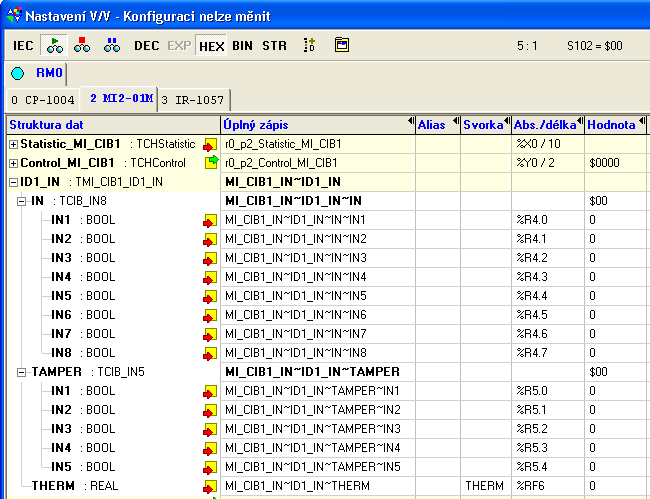This screenshot has width=650, height=499.
Task: Click the arrow icon in TAMPER~IN5 row
Action: point(210,468)
